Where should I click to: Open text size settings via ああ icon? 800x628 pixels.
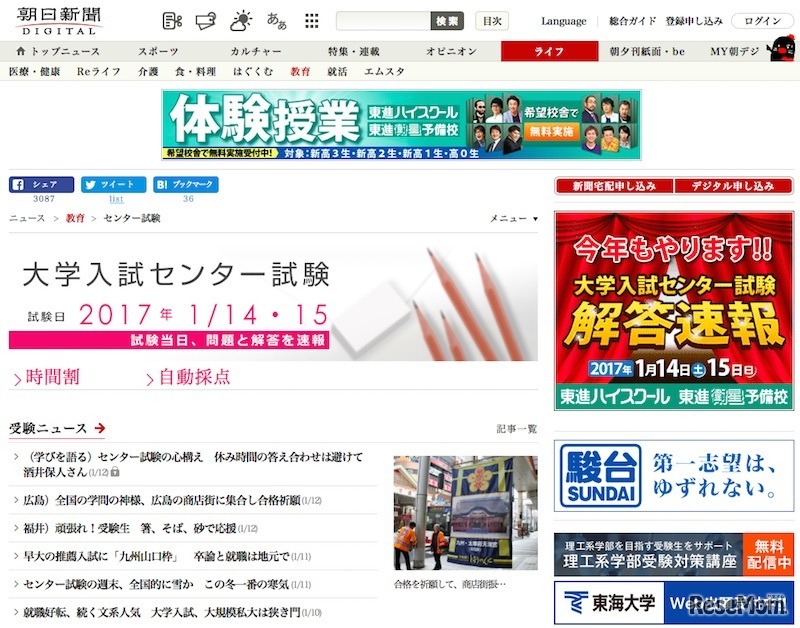pyautogui.click(x=277, y=20)
